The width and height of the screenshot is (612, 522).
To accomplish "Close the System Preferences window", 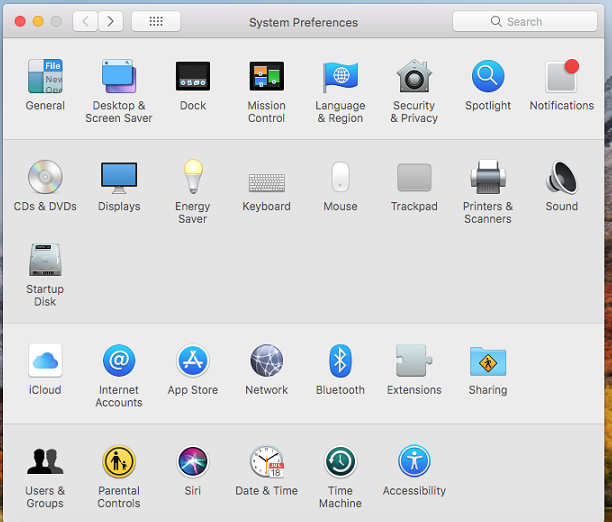I will click(x=20, y=21).
